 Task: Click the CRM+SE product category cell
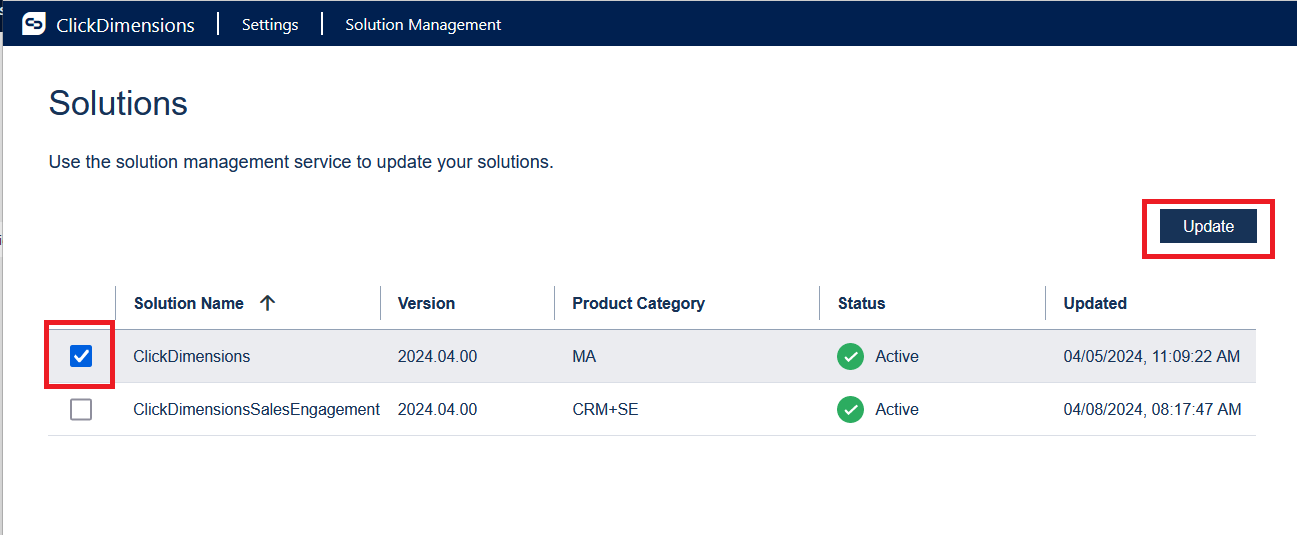coord(605,409)
